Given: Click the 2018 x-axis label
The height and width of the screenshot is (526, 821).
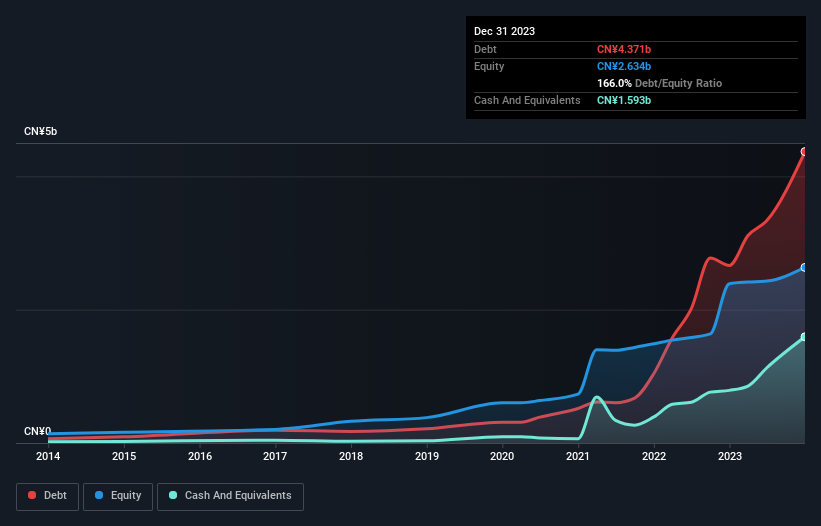Looking at the screenshot, I should click(351, 456).
